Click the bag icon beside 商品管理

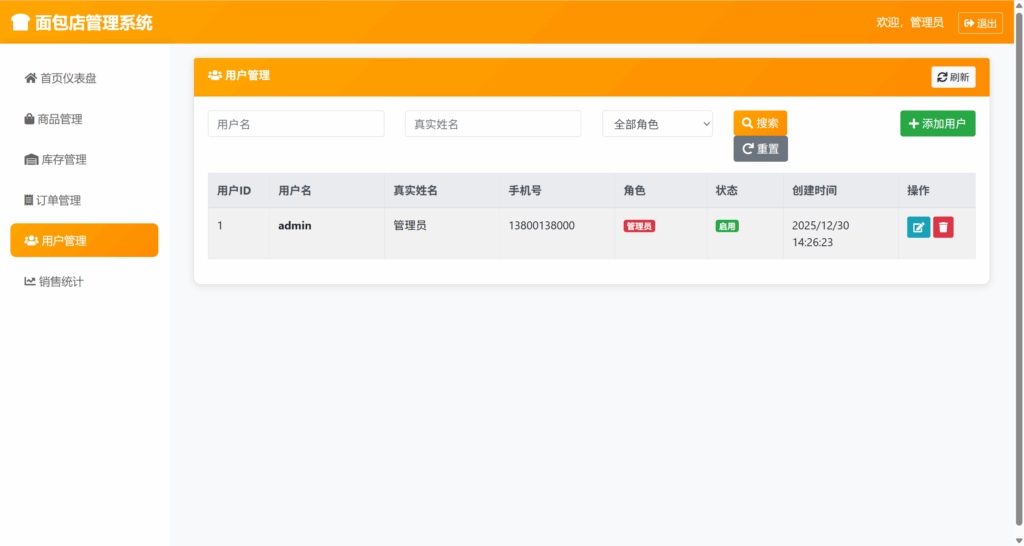pos(29,119)
